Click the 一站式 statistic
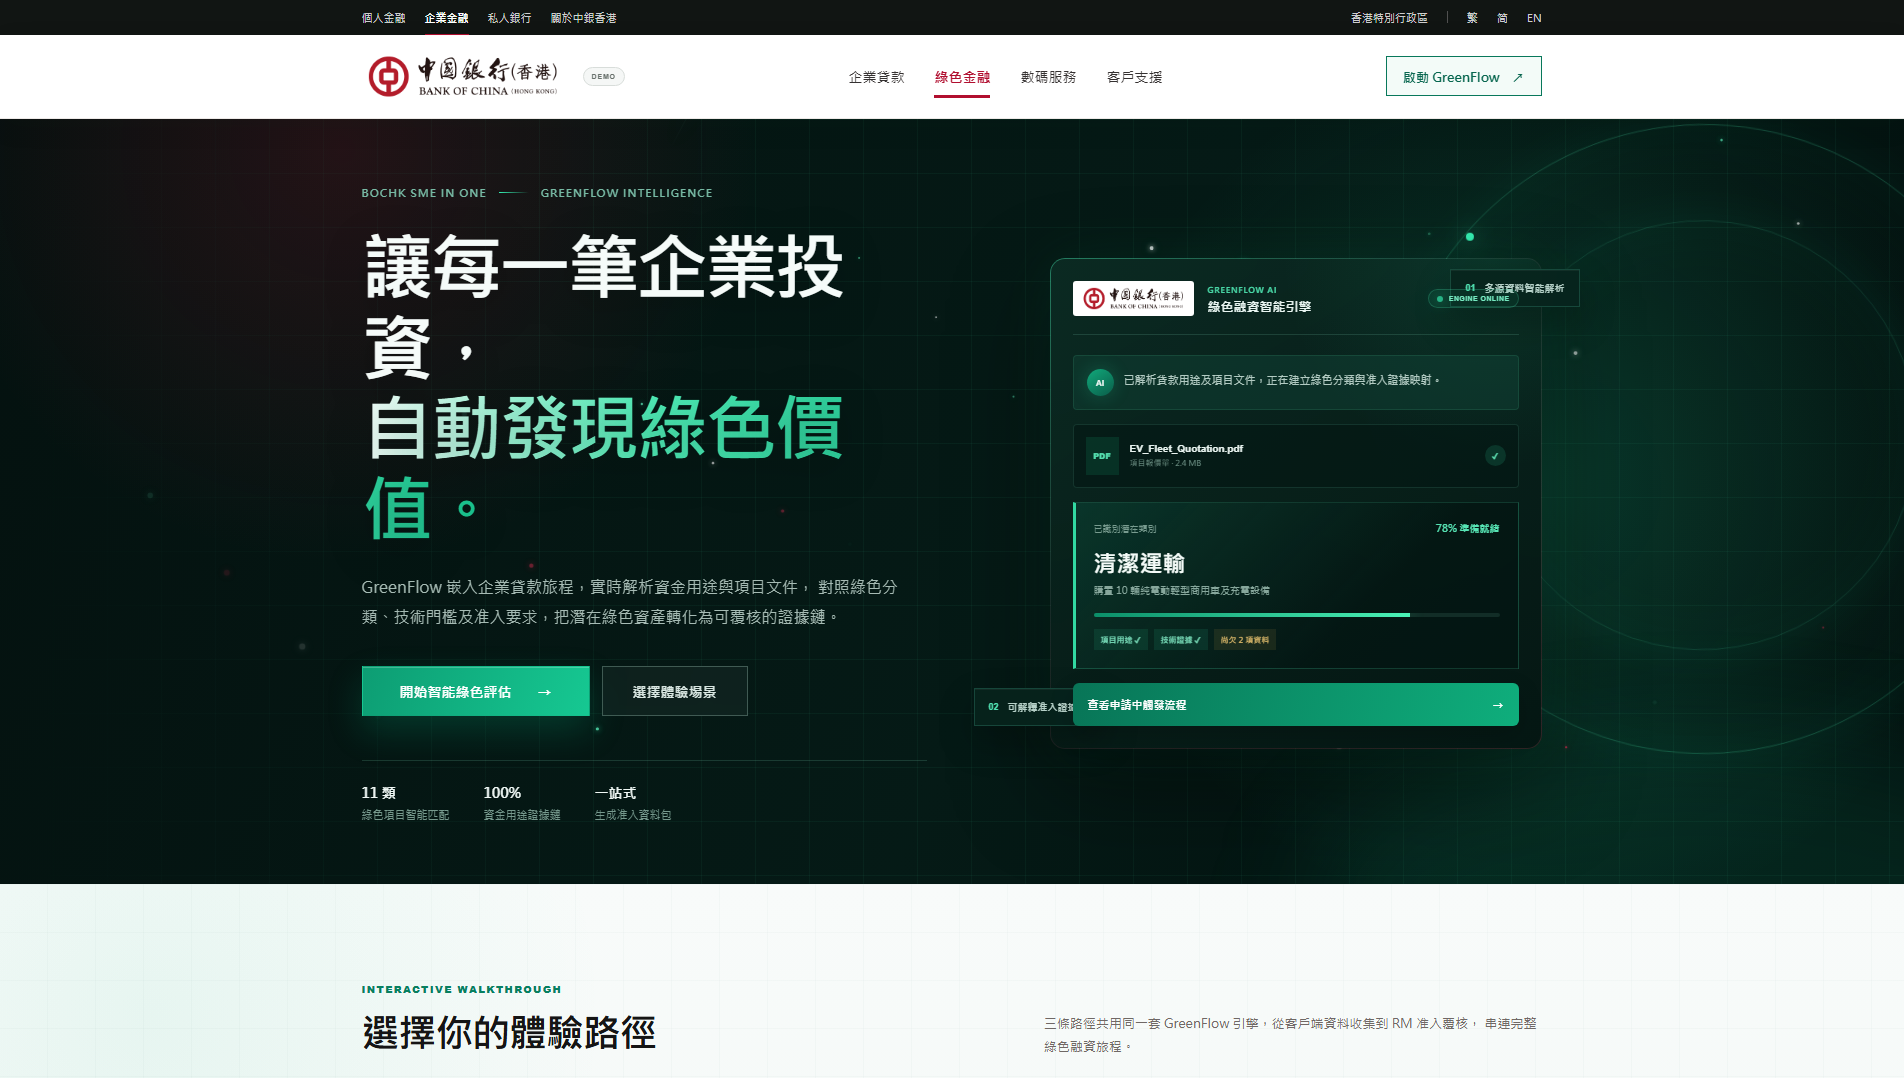 [x=615, y=793]
